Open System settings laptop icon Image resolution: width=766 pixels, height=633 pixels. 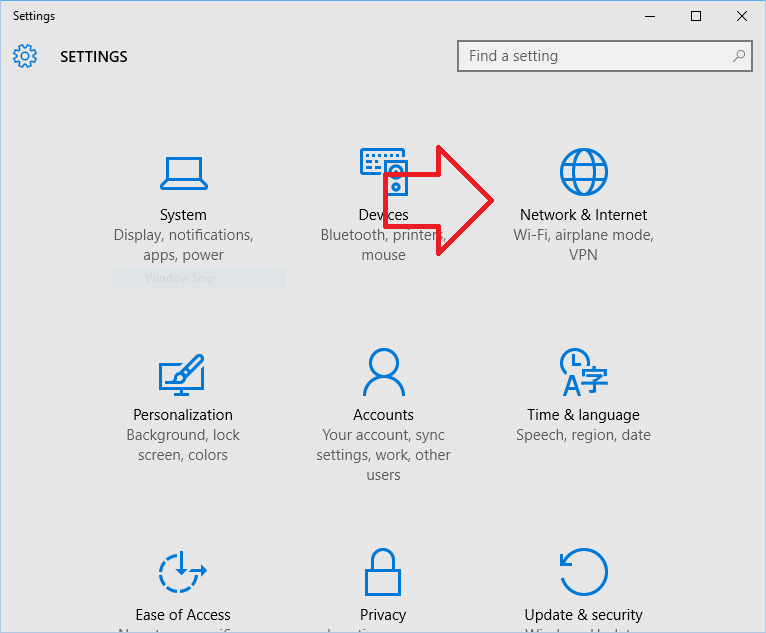point(184,173)
